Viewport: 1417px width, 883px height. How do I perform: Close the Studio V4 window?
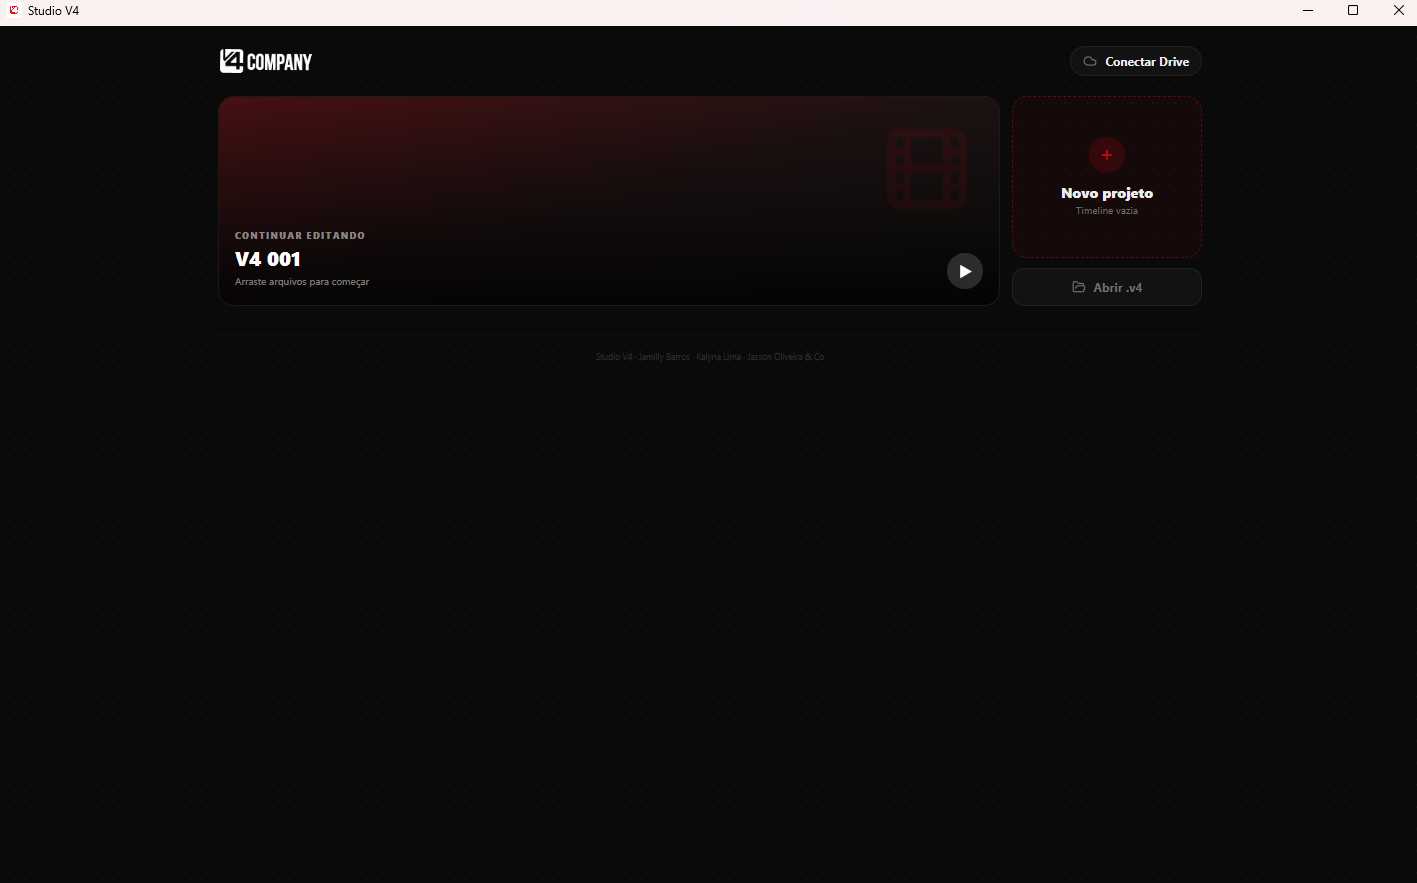[x=1398, y=11]
